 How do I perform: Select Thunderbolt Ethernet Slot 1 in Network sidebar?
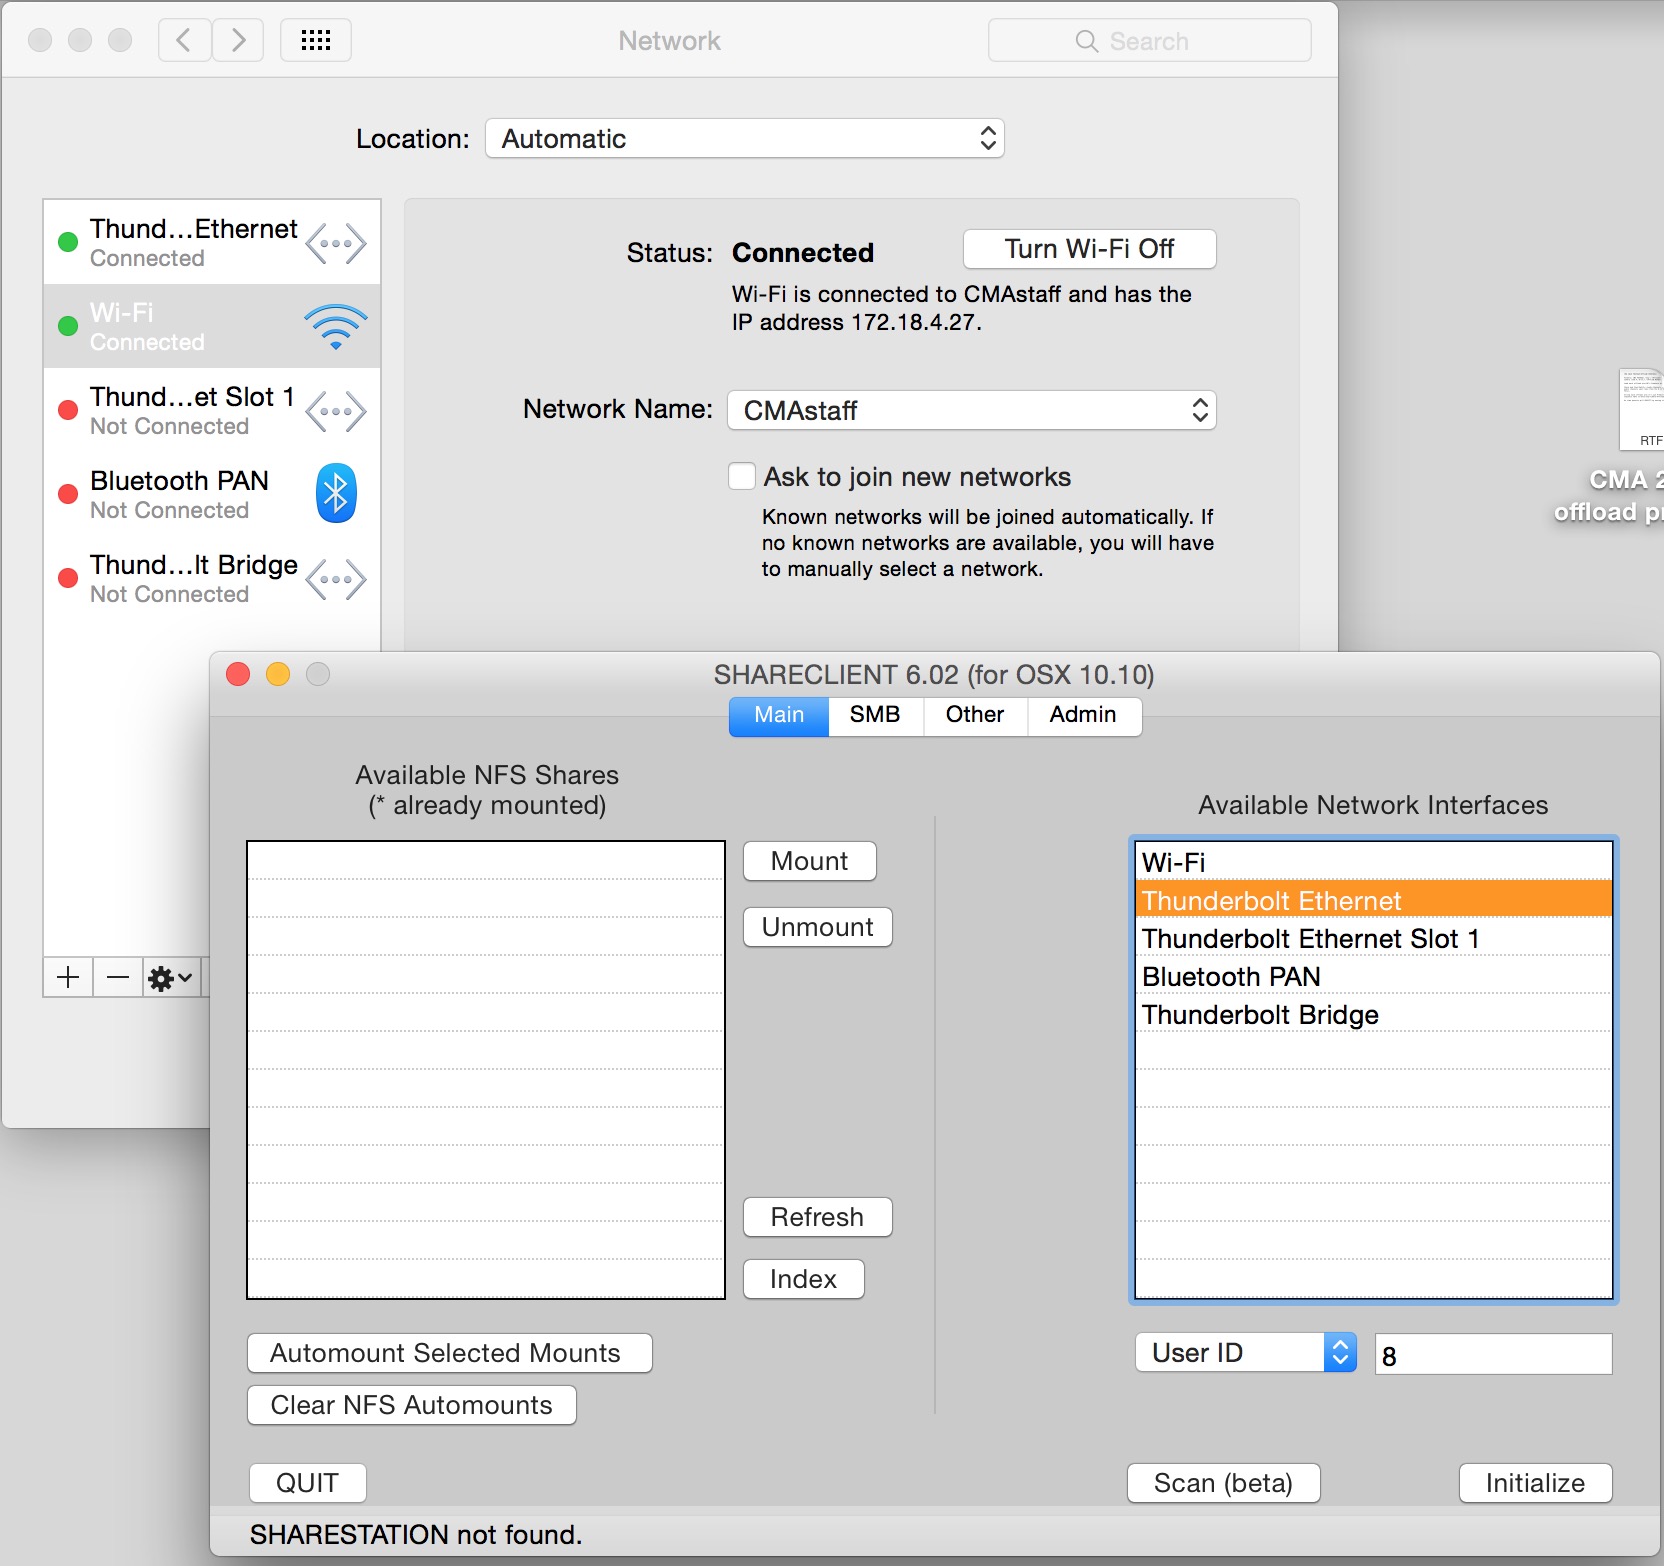[212, 411]
